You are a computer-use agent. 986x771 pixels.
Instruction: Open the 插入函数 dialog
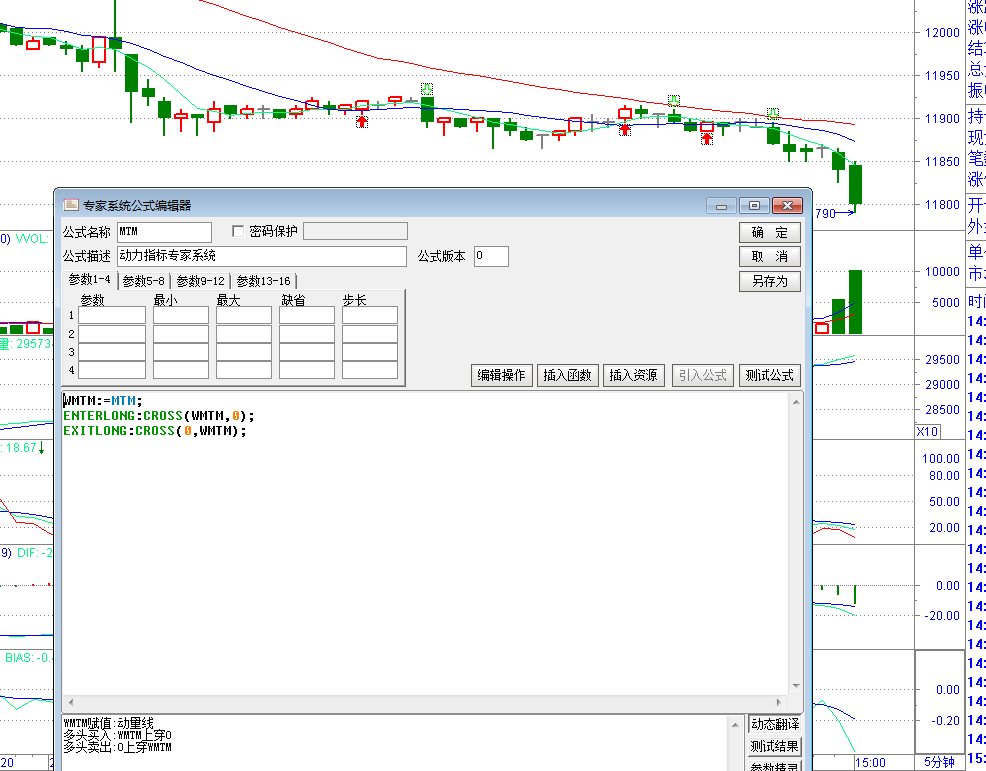(567, 375)
